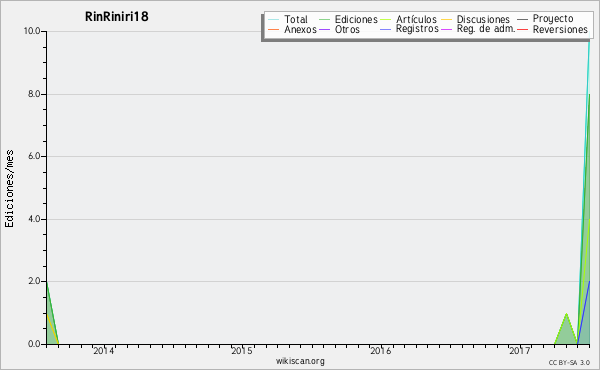Image resolution: width=600 pixels, height=370 pixels.
Task: Click the 10.0 y-axis value
Action: [33, 31]
